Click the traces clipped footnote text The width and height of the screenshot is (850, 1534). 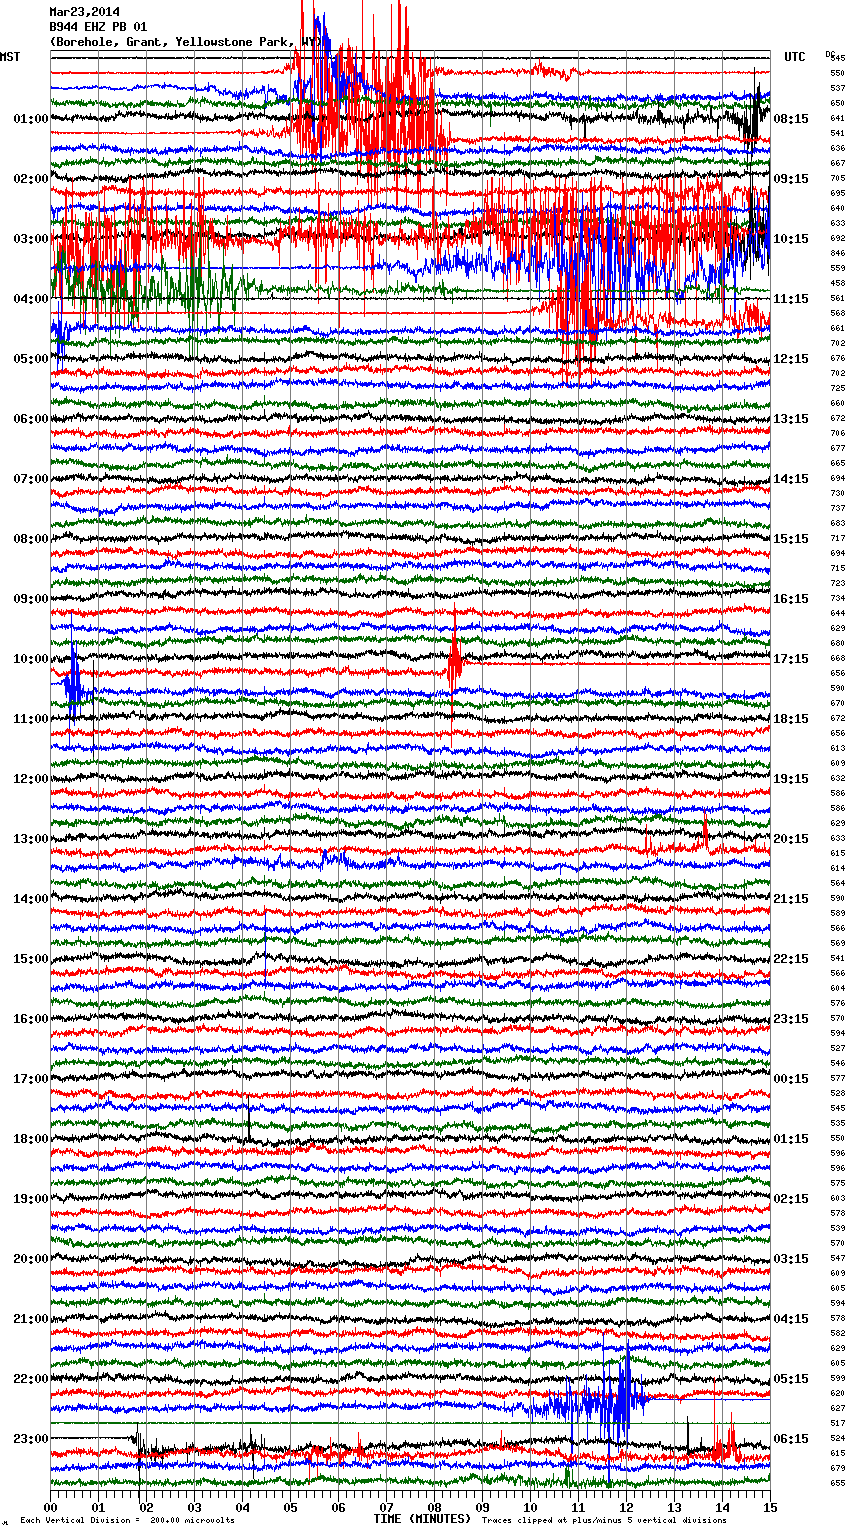tap(604, 1520)
